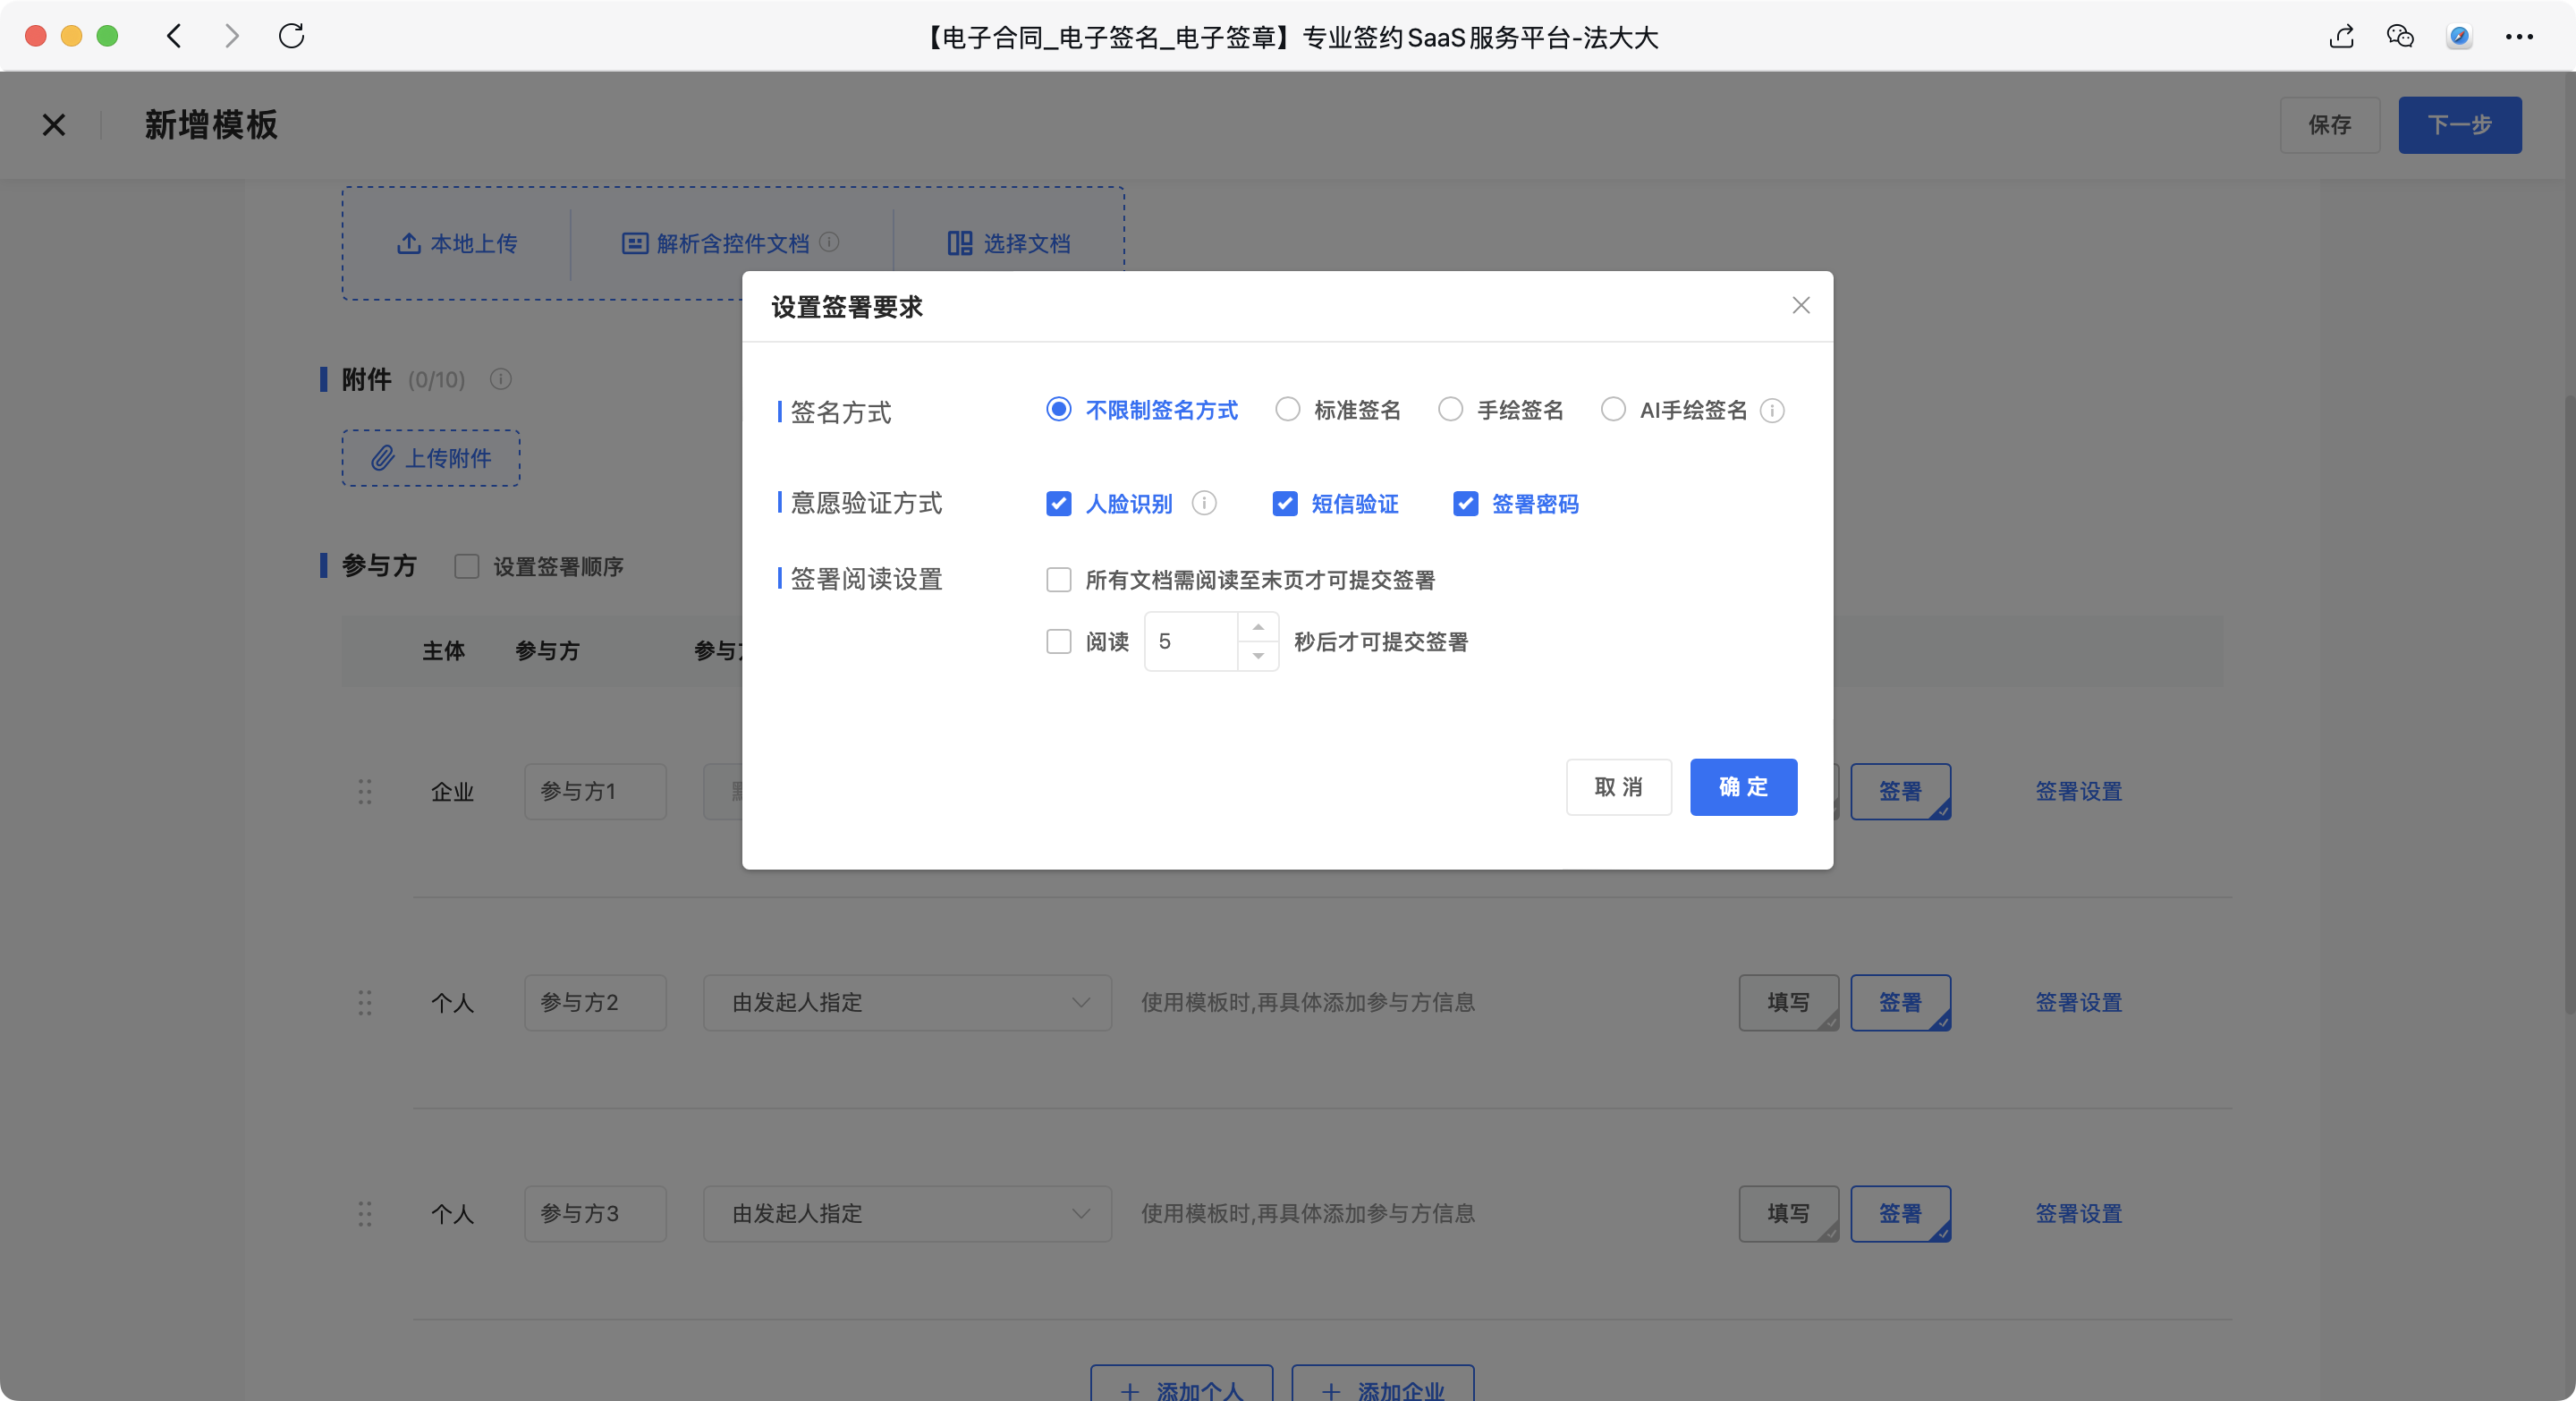The height and width of the screenshot is (1401, 2576).
Task: Go back using browser back arrow
Action: point(174,37)
